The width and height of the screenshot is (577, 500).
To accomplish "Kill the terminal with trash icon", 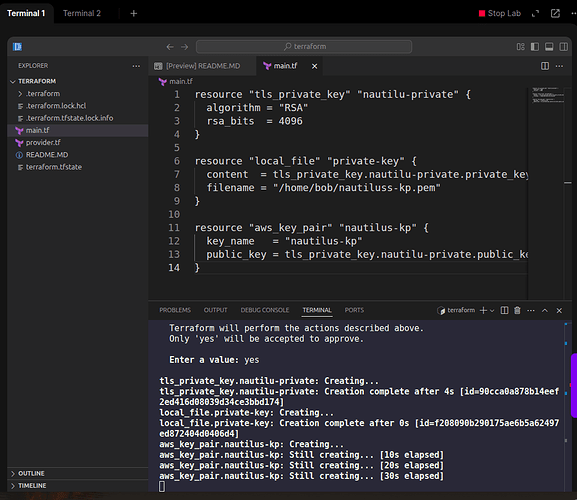I will 517,311.
